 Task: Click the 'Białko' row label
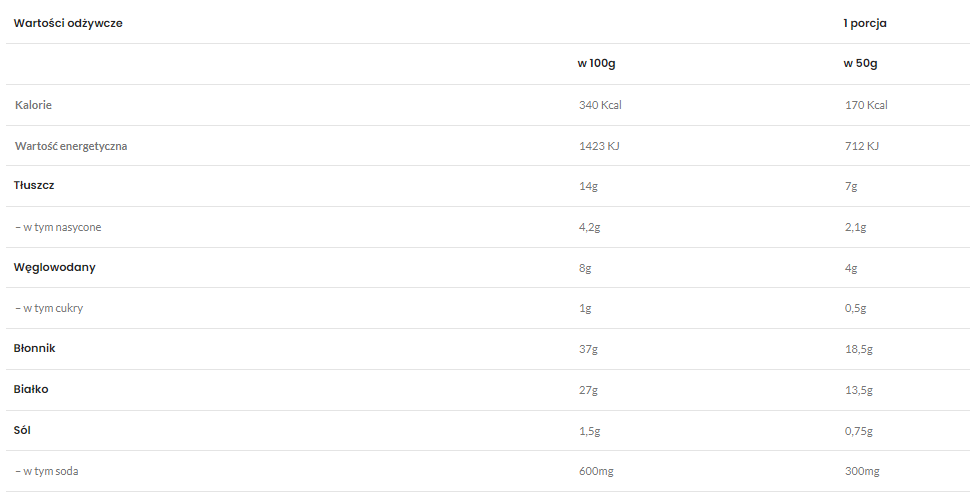31,390
